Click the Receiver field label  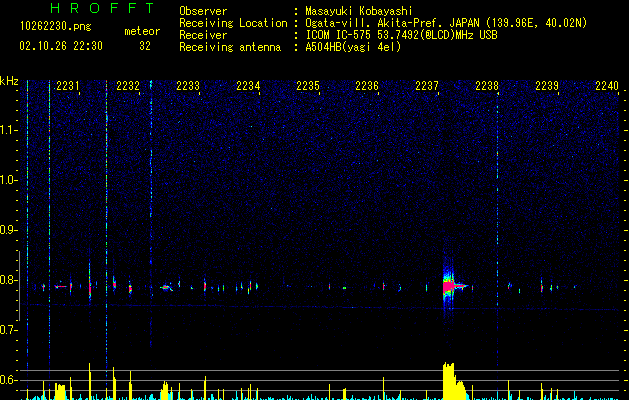click(x=203, y=35)
